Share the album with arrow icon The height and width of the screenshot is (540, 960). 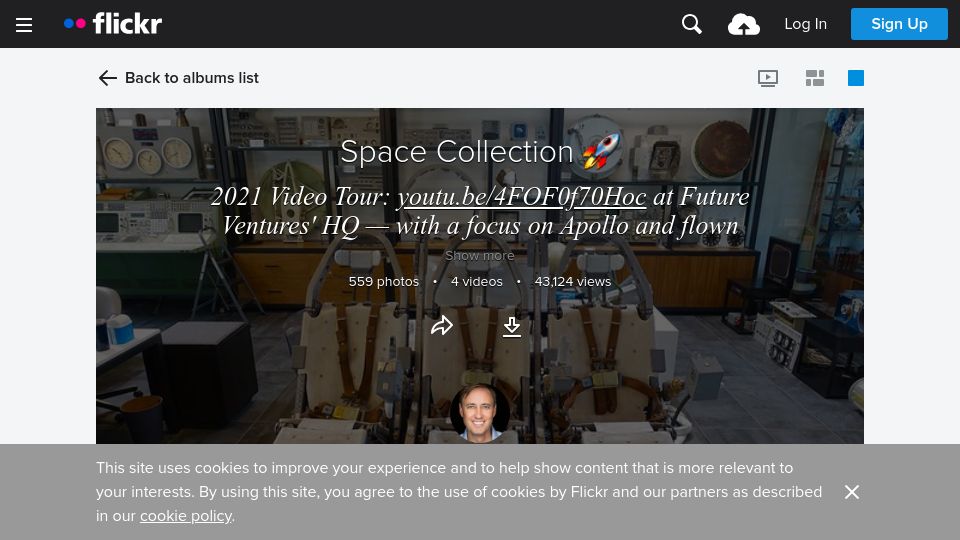pos(441,326)
